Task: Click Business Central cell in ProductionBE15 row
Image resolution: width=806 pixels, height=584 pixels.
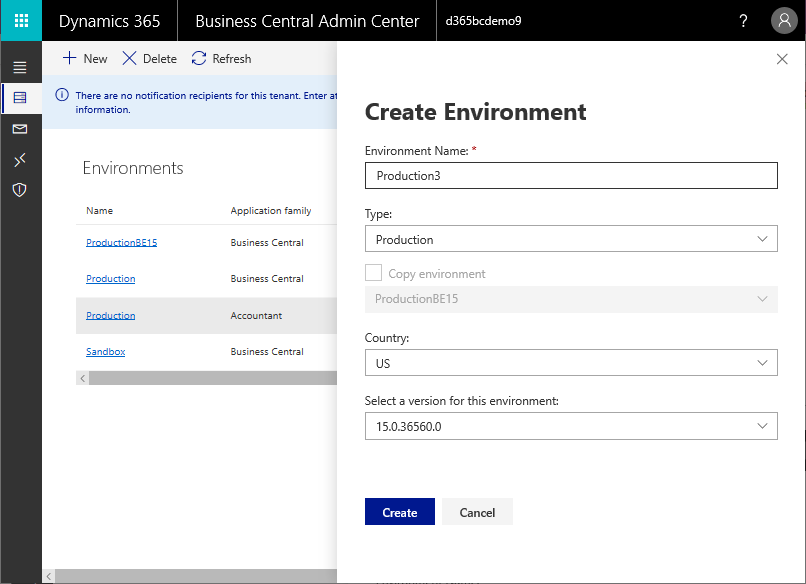Action: point(267,243)
